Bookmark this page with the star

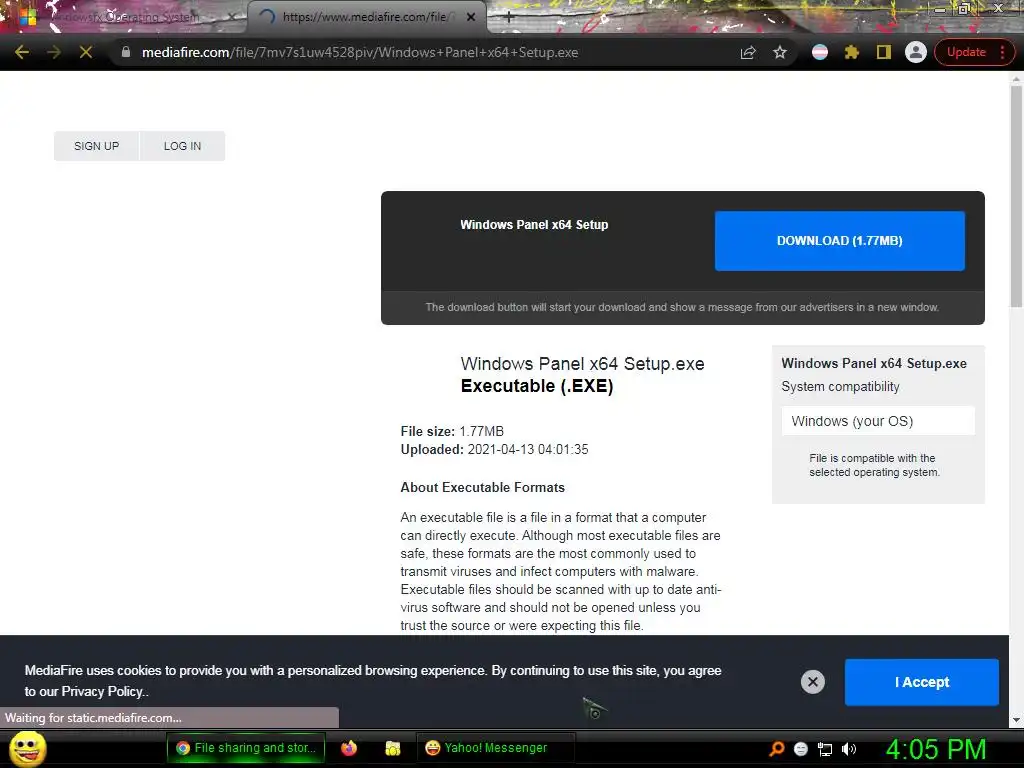pos(780,52)
